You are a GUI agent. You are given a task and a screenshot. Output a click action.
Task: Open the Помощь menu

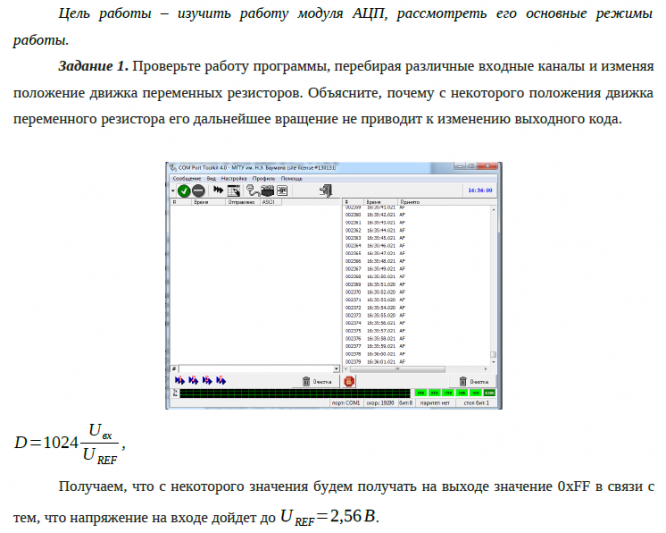pyautogui.click(x=291, y=179)
